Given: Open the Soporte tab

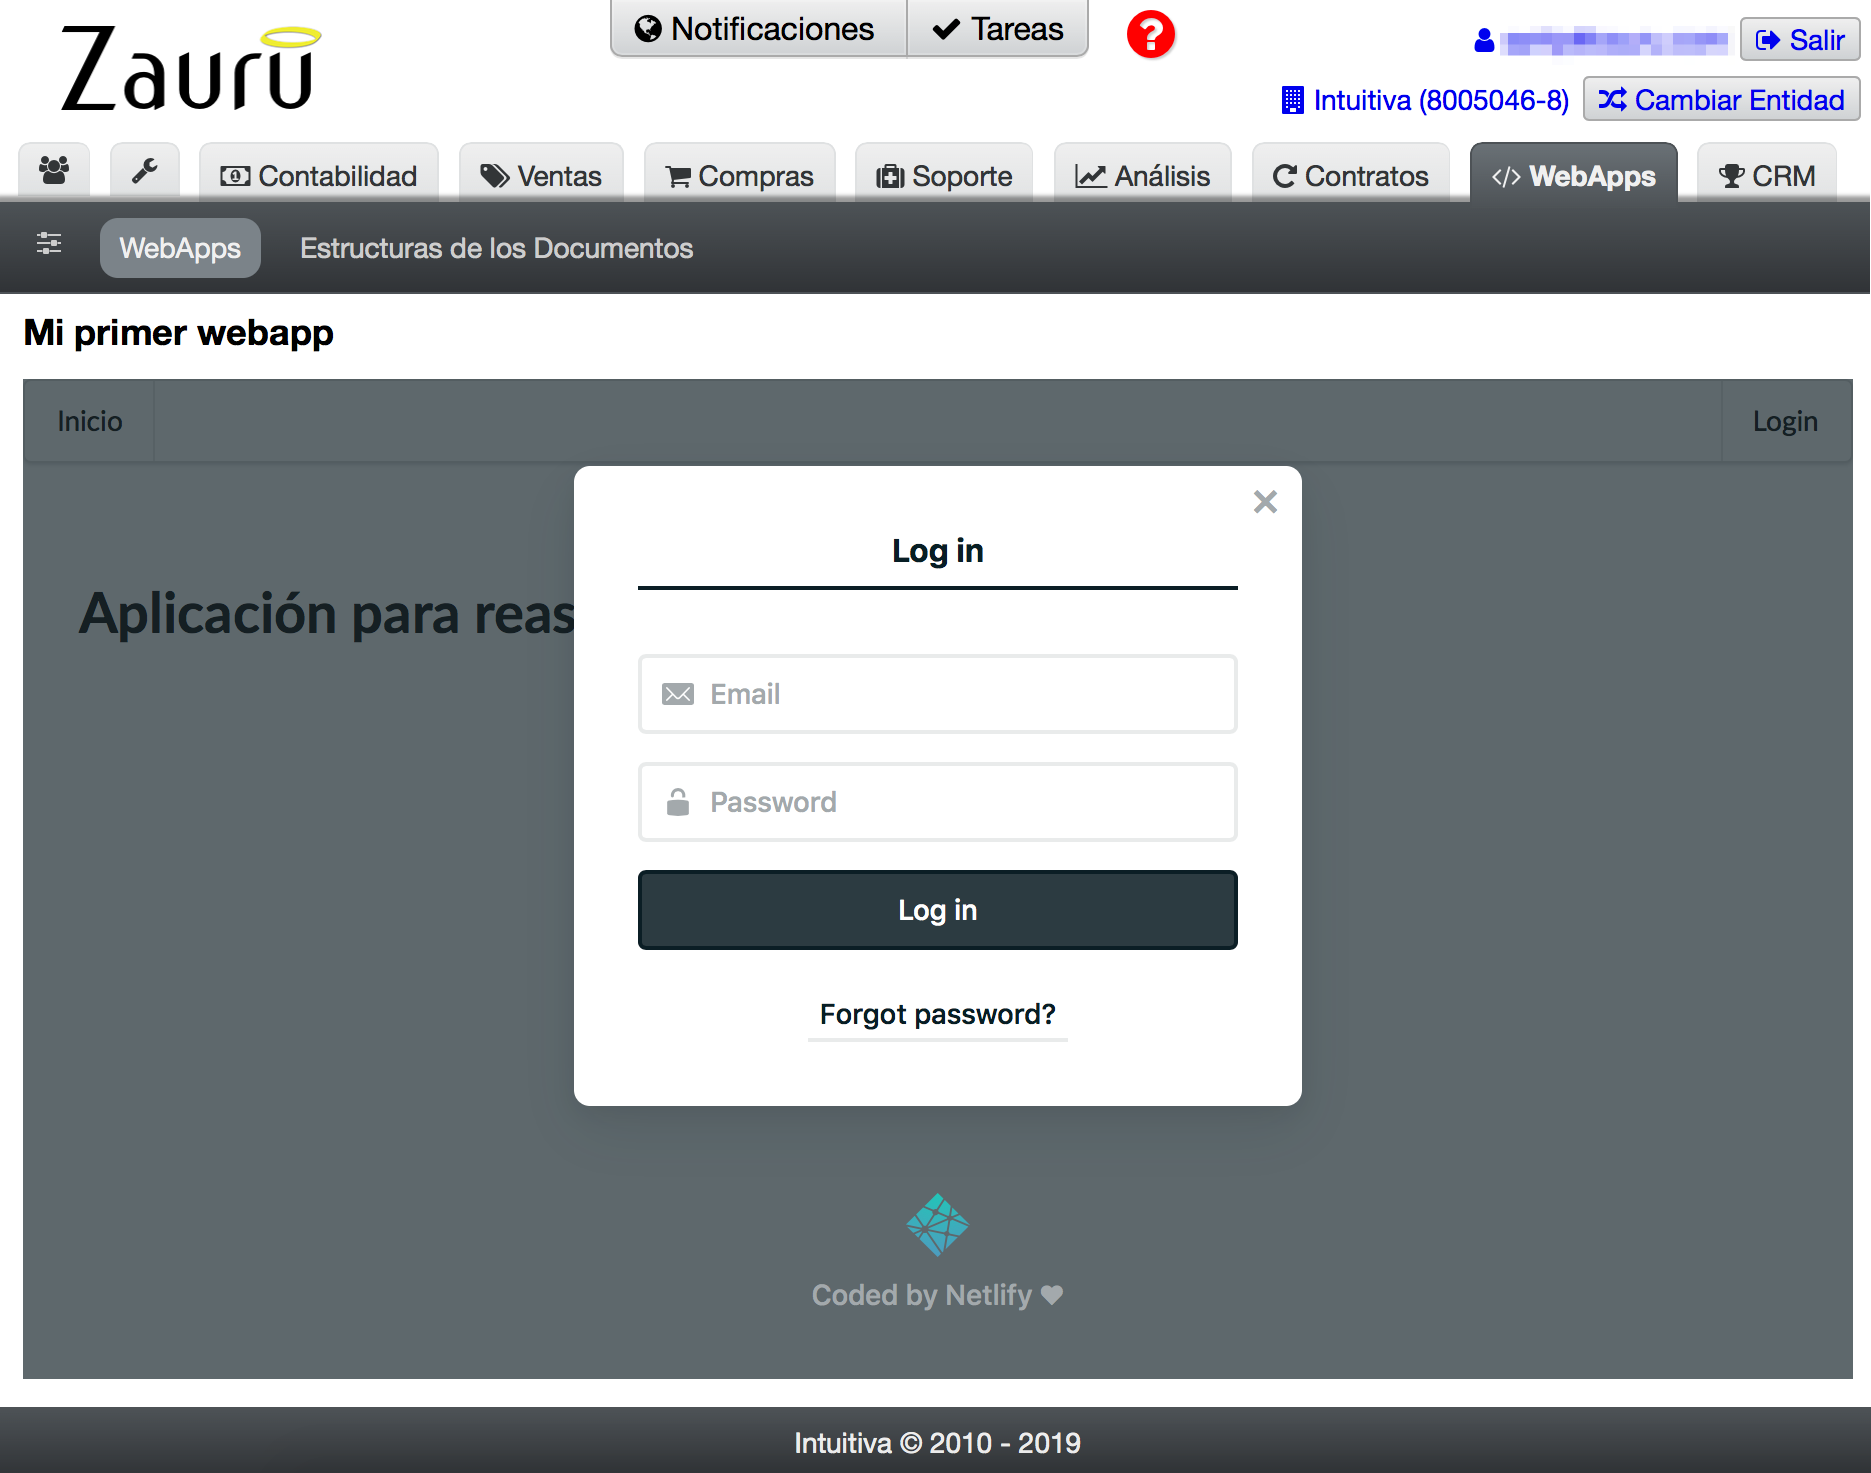Looking at the screenshot, I should point(944,175).
